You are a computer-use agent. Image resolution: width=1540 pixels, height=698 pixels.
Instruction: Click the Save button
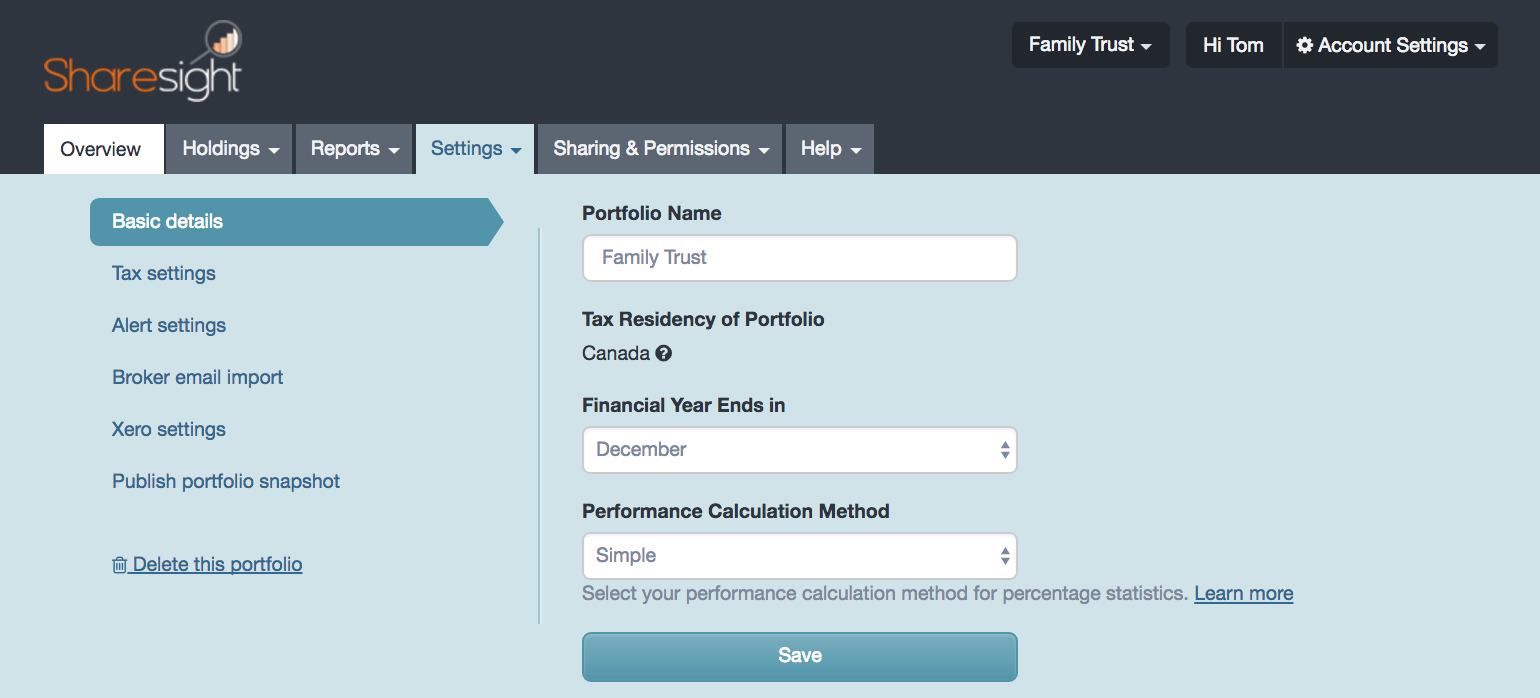point(799,656)
